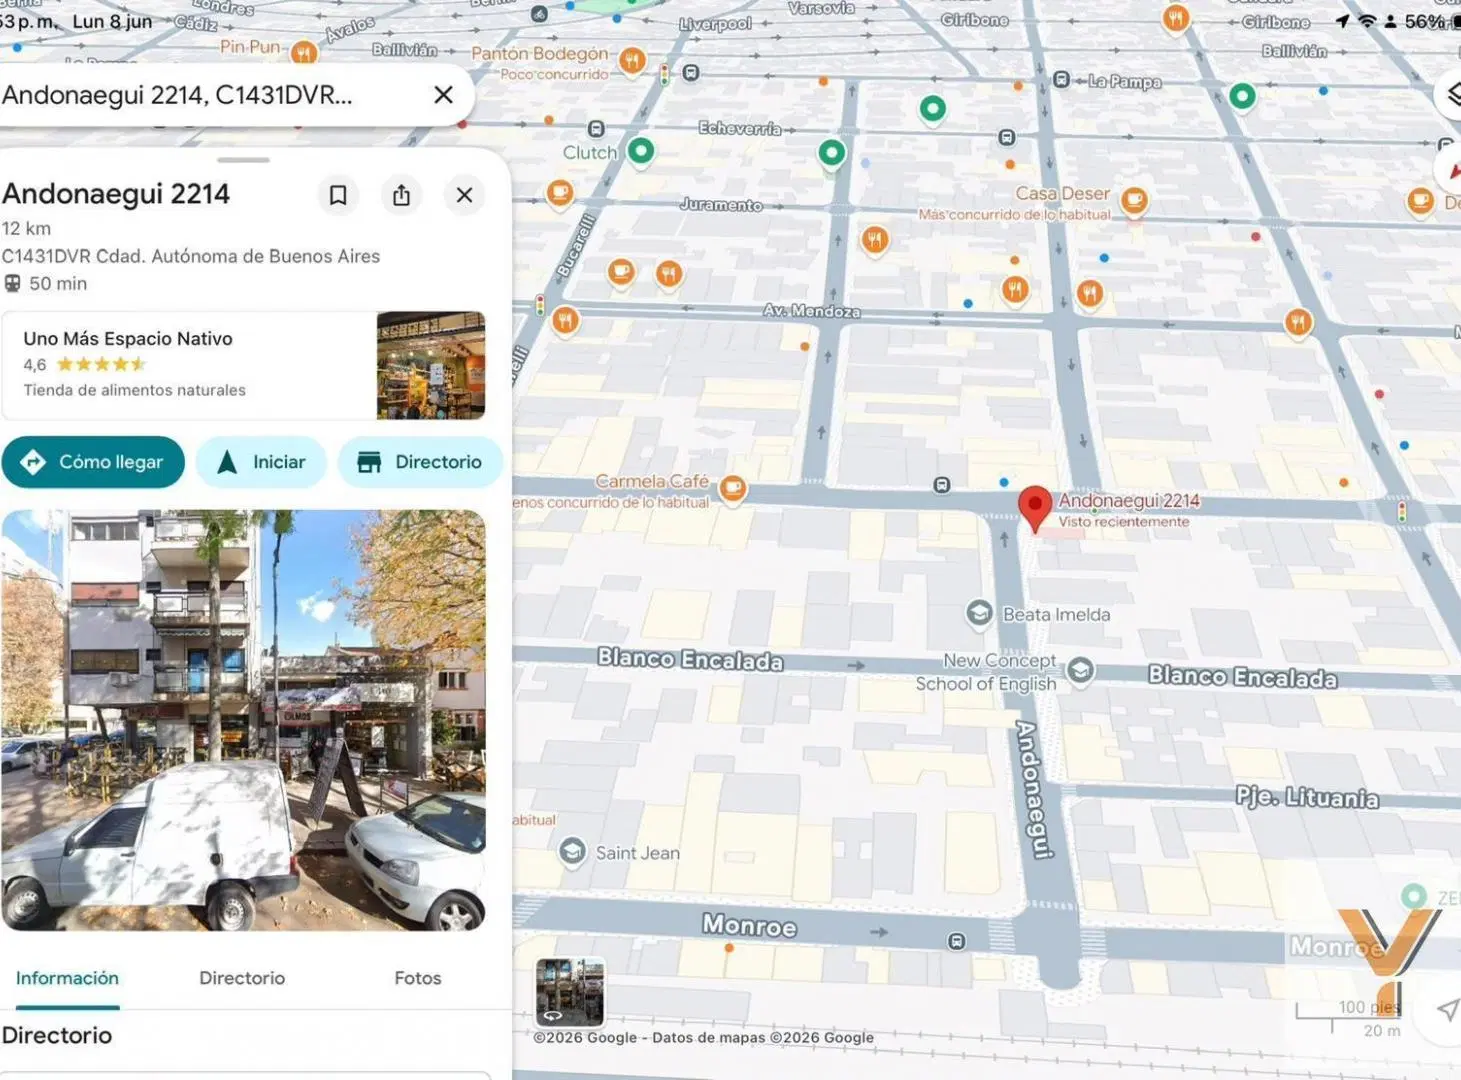
Task: Tap the bus stop icon on Monroe
Action: click(957, 941)
